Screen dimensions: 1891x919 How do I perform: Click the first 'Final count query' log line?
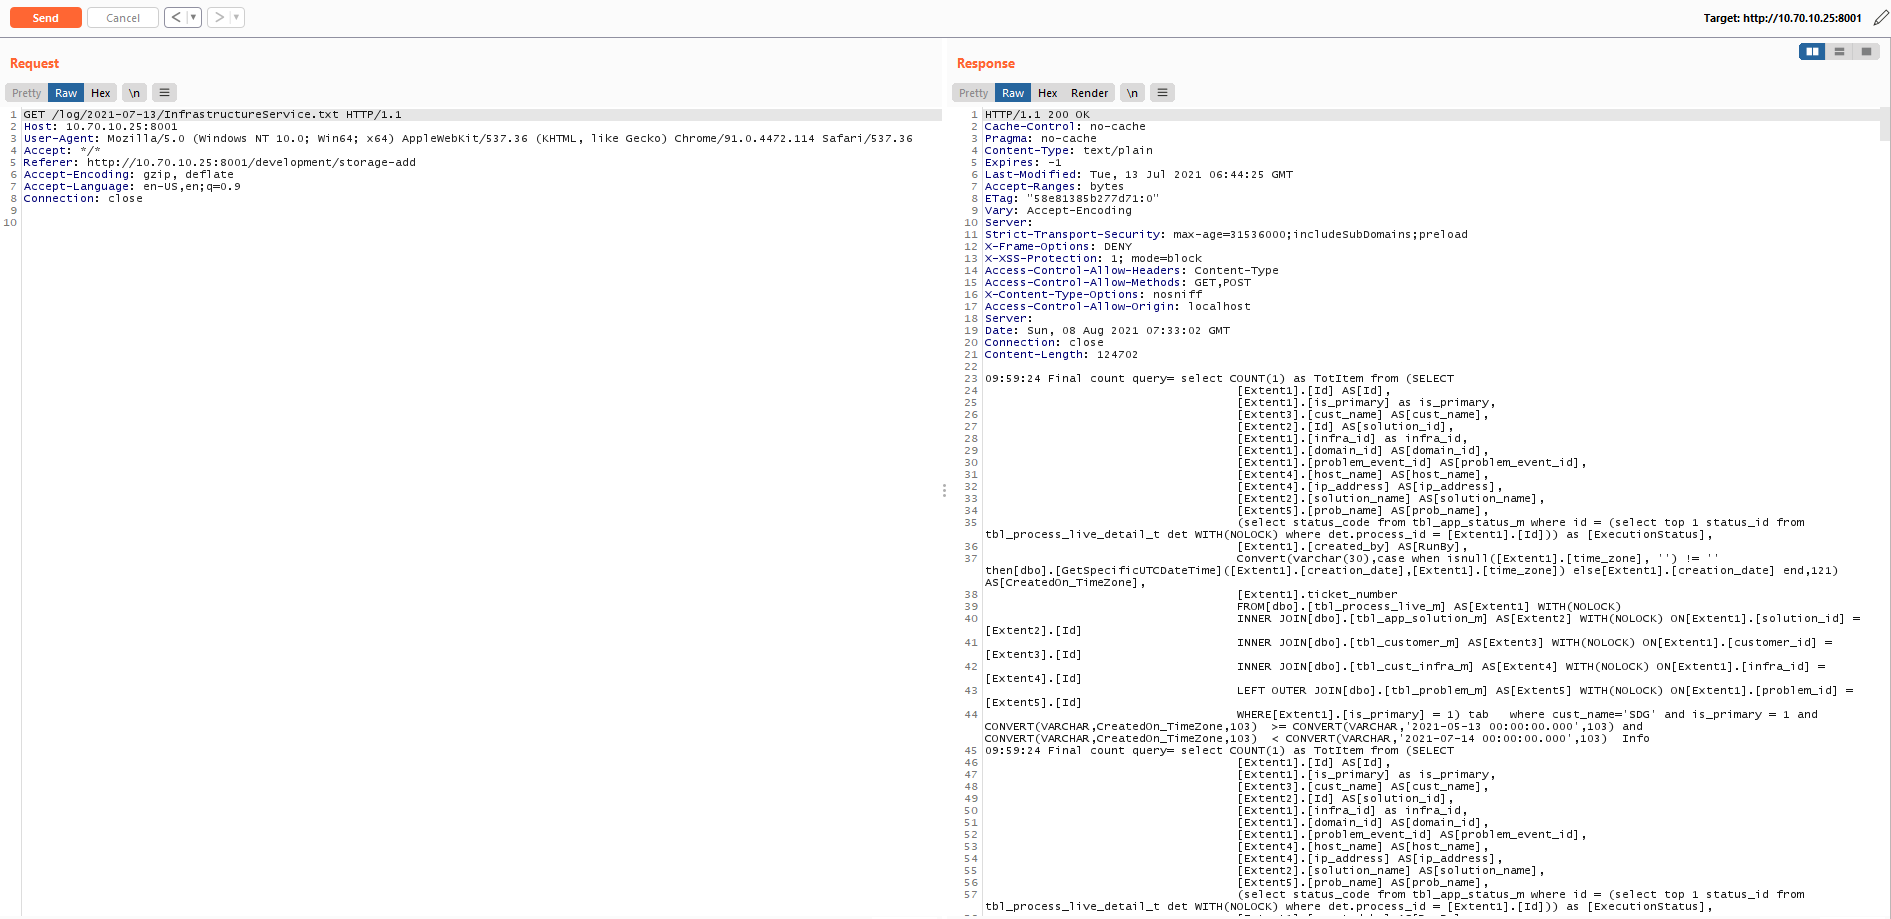[x=1219, y=379]
